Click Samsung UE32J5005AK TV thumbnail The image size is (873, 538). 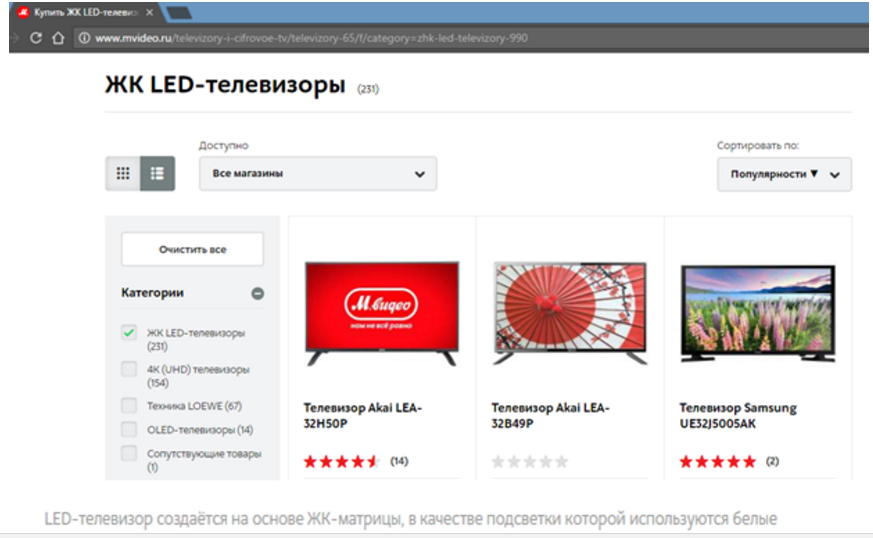pos(758,313)
